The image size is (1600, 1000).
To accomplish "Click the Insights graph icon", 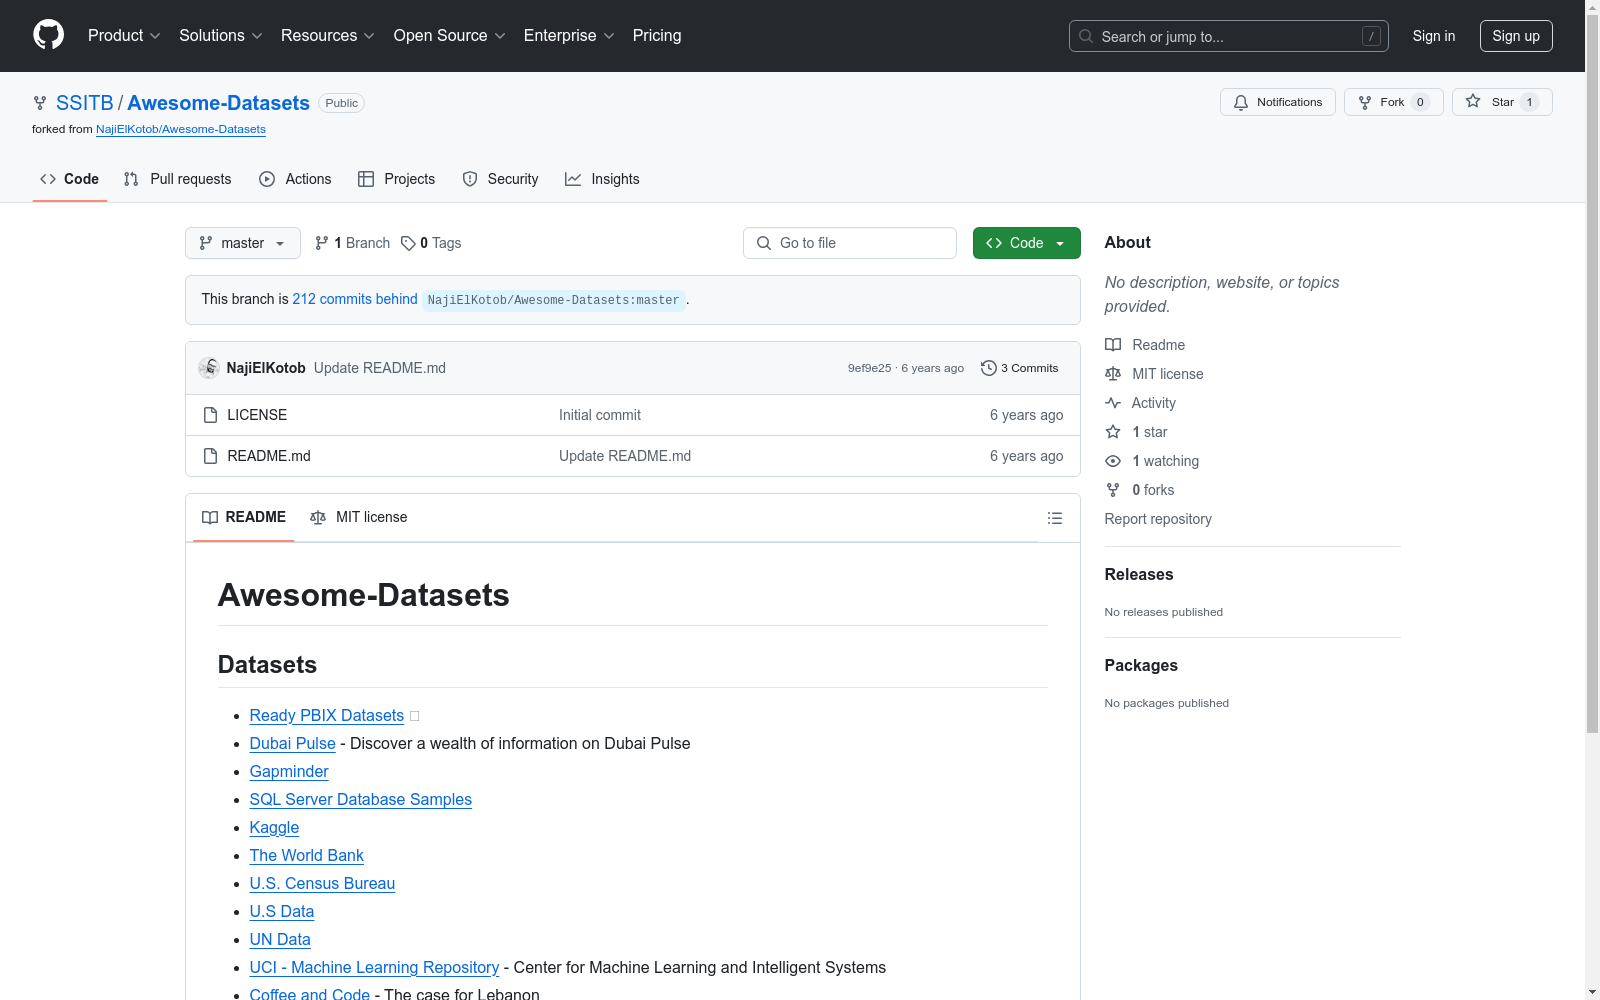I will click(x=573, y=179).
